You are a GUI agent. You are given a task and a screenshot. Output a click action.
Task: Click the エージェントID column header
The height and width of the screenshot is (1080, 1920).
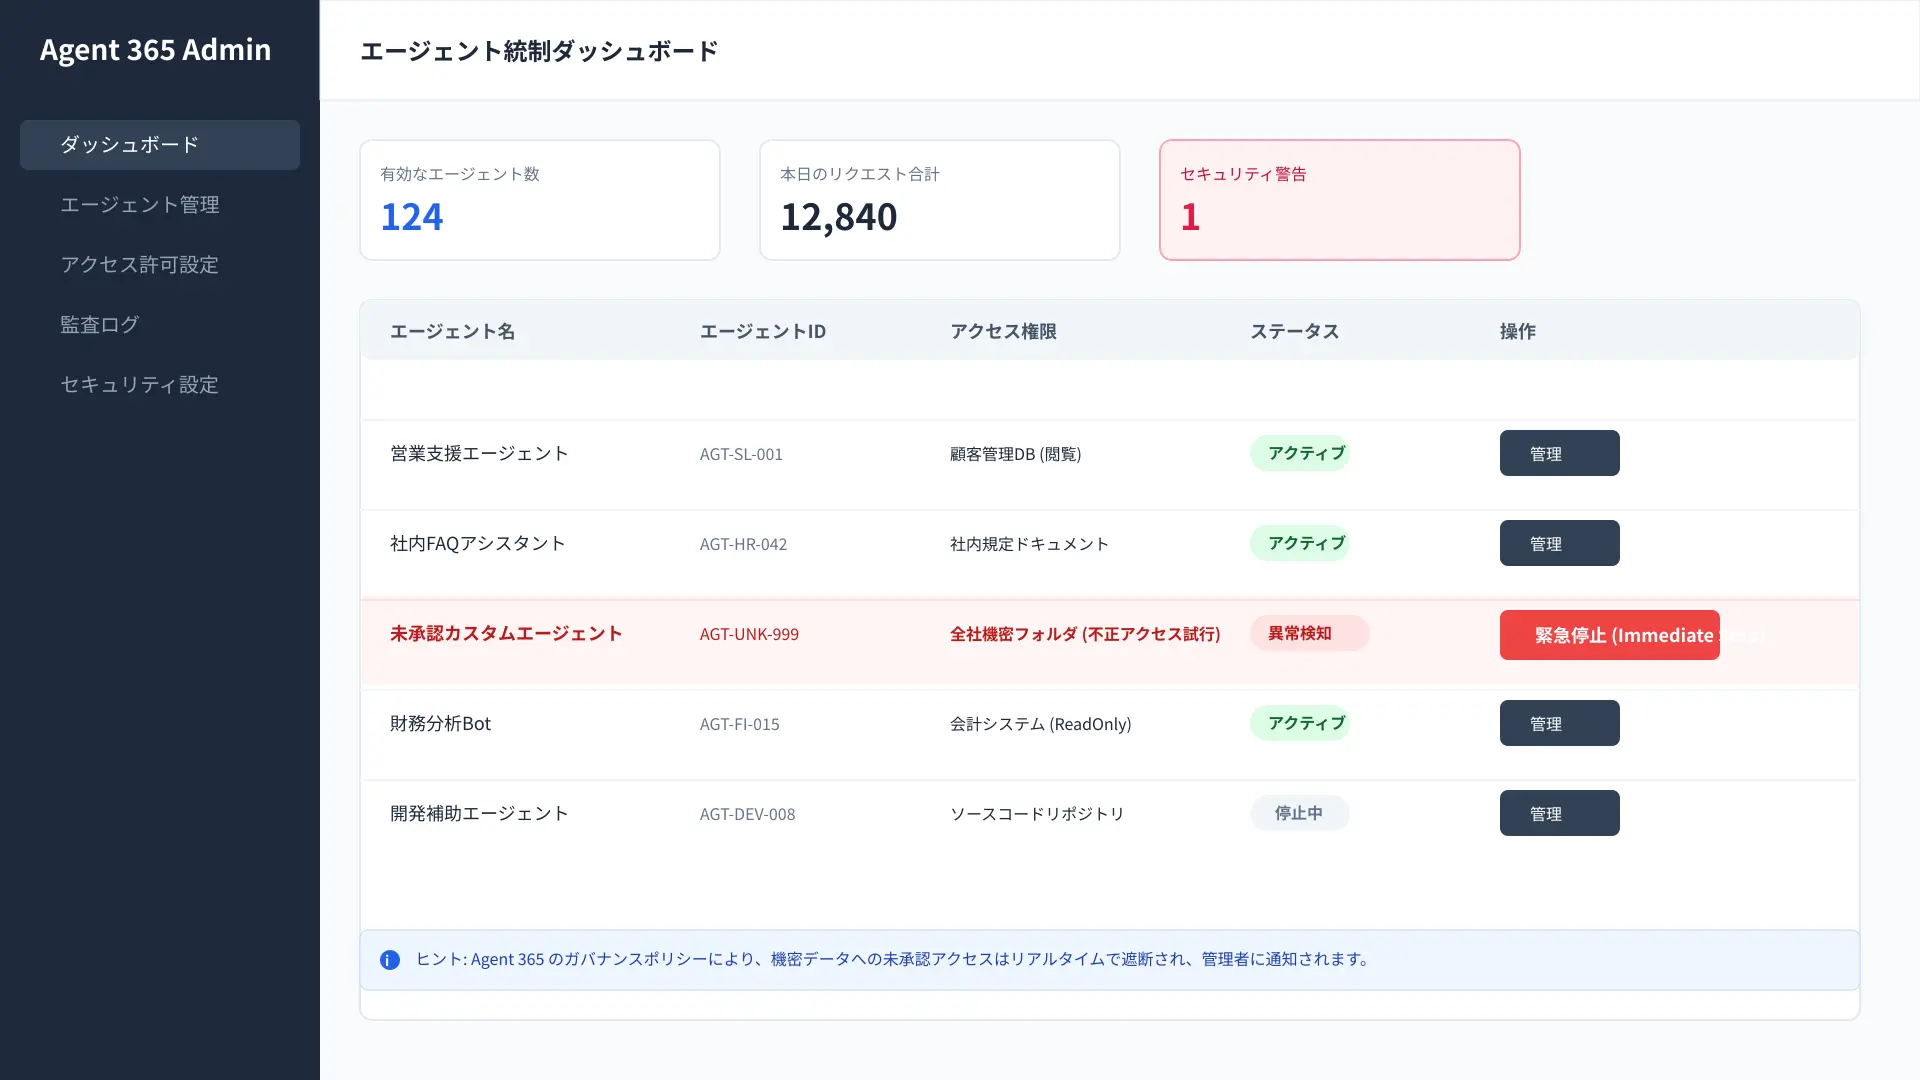click(763, 331)
